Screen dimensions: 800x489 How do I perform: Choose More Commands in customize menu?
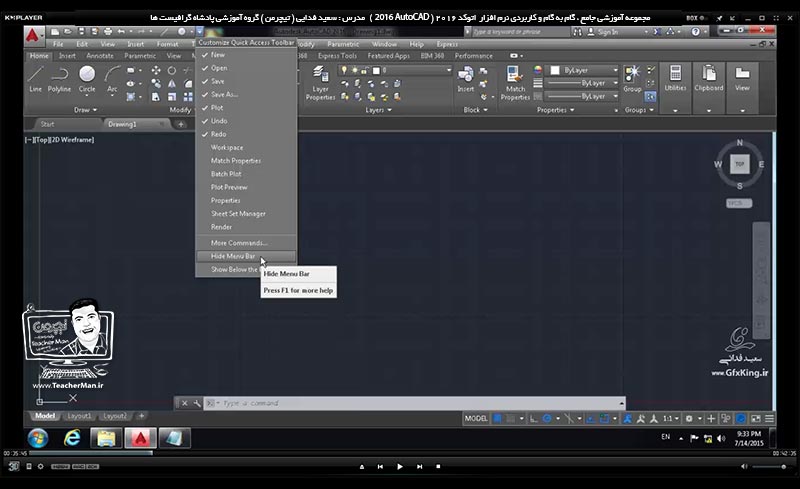246,243
